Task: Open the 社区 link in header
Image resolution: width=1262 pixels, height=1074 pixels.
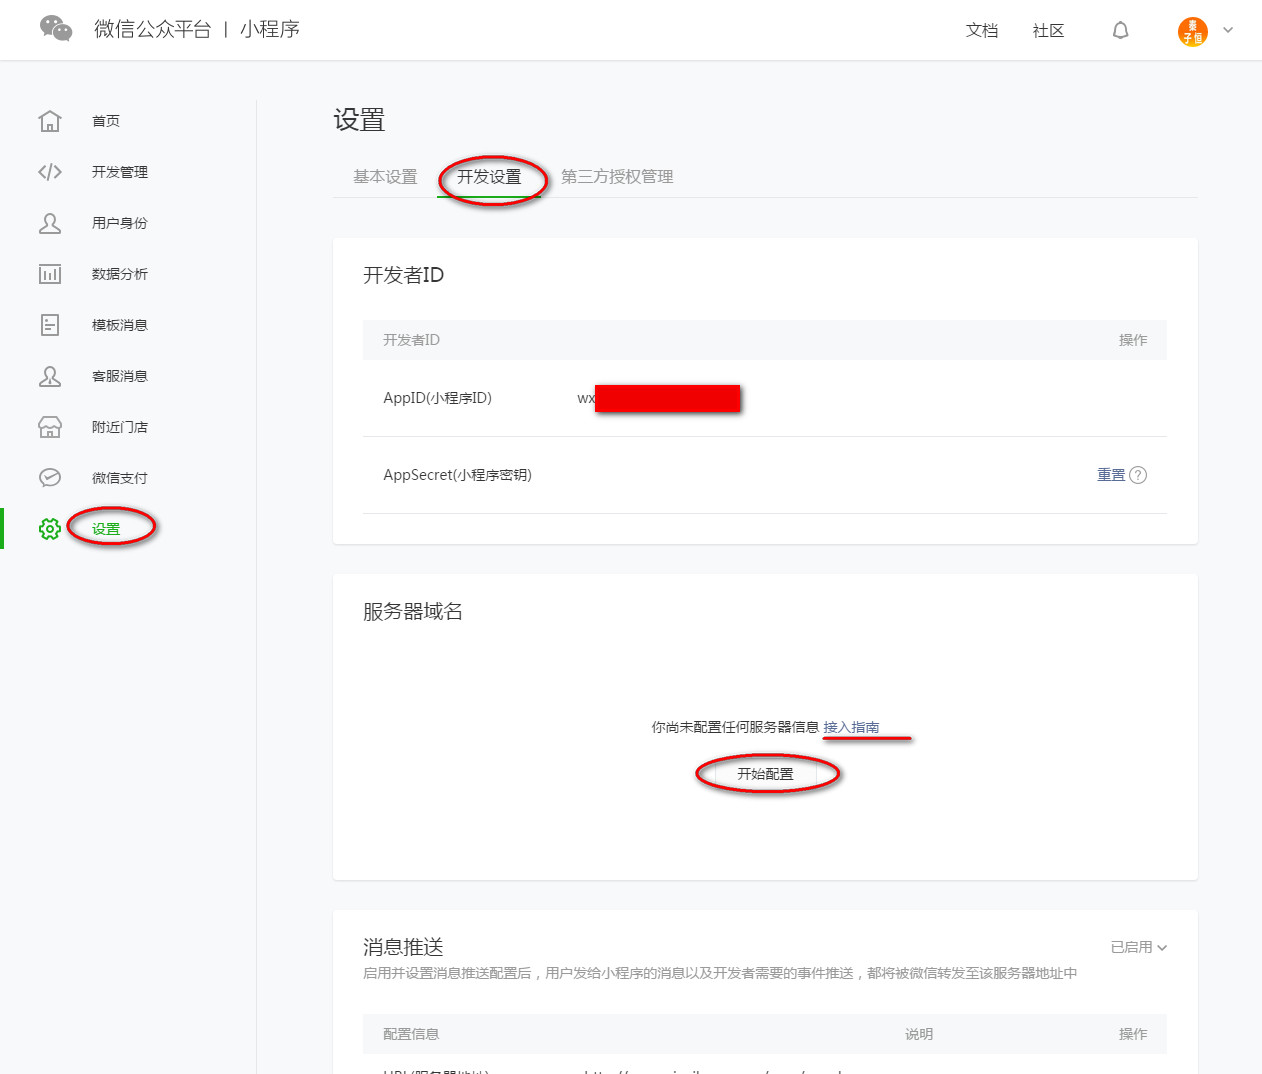Action: coord(1048,31)
